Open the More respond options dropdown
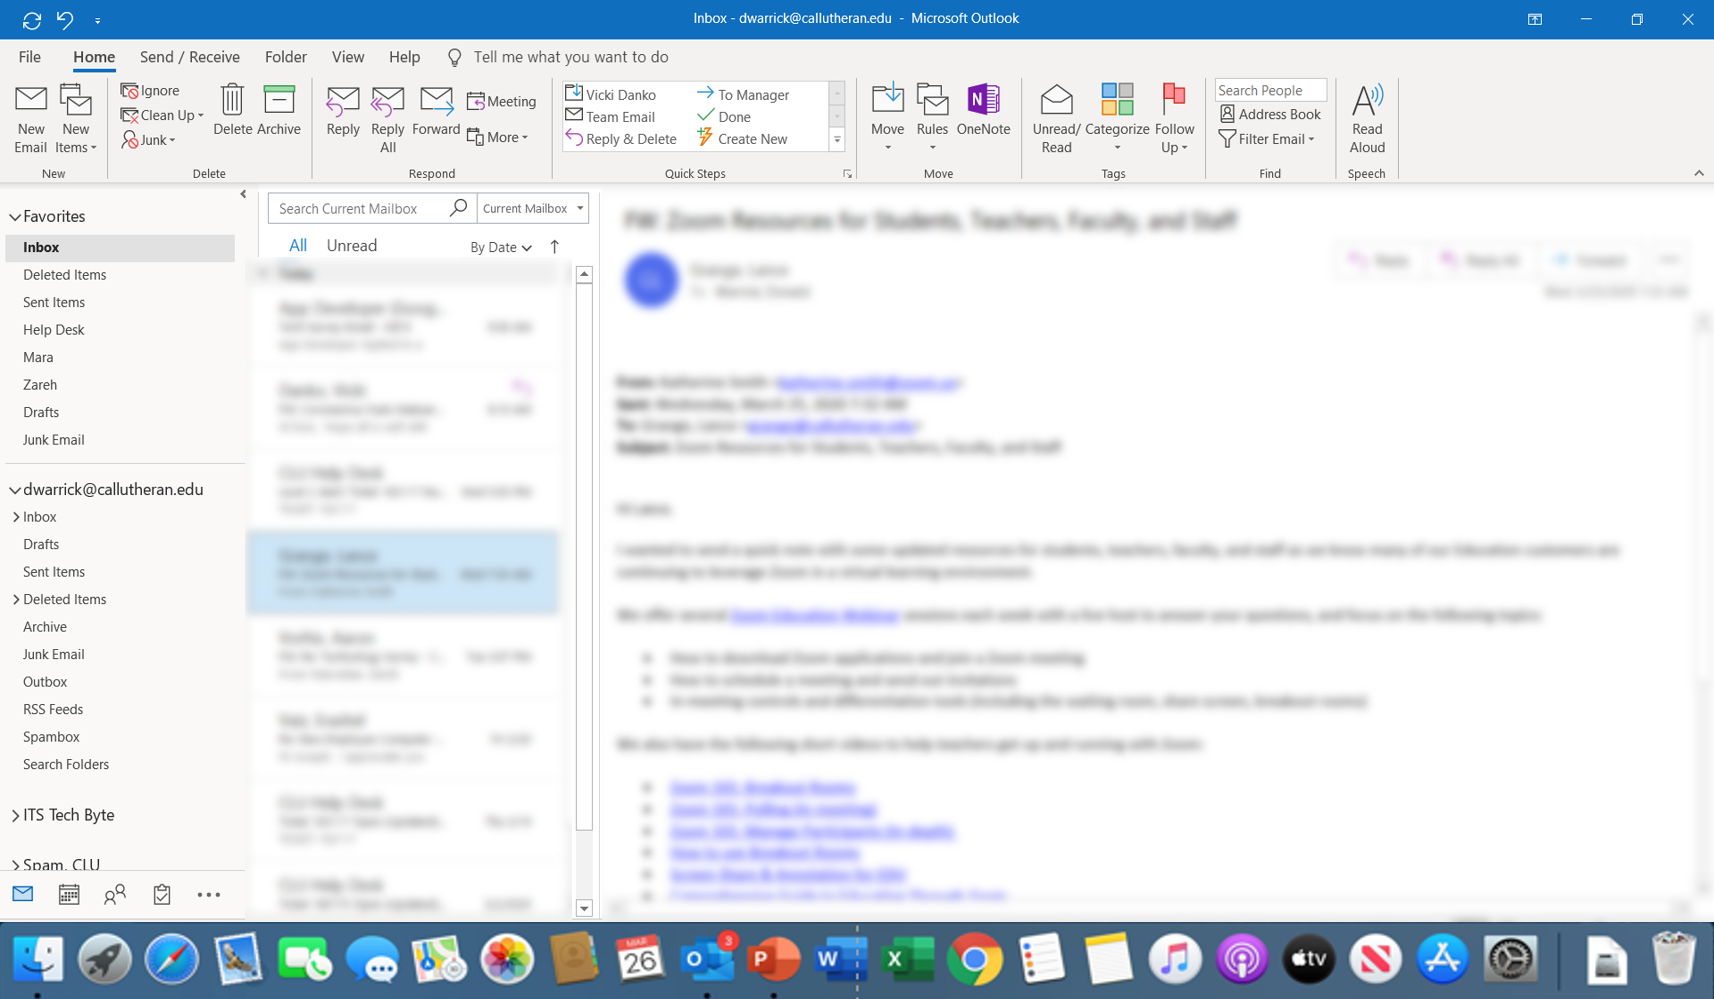Screen dimensions: 1714x999 pyautogui.click(x=498, y=137)
